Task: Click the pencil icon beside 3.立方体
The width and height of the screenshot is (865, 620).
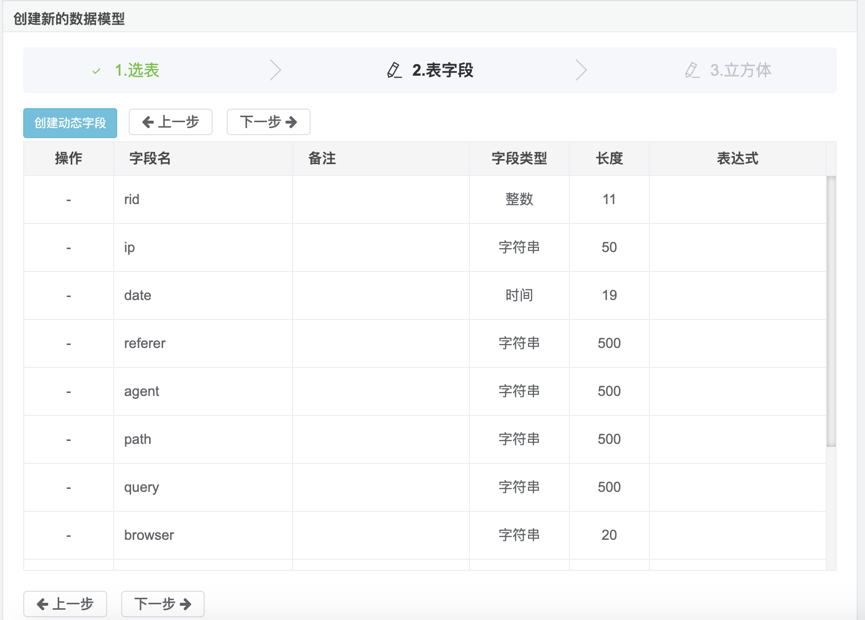Action: click(692, 71)
